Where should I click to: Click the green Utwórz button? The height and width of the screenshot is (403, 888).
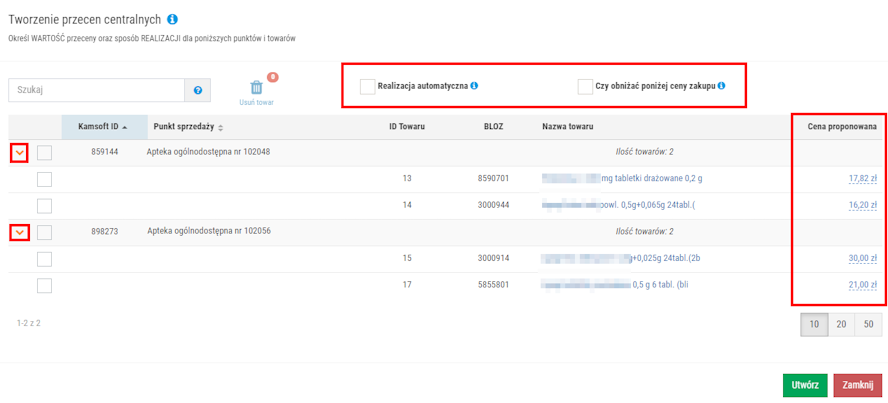pyautogui.click(x=804, y=385)
